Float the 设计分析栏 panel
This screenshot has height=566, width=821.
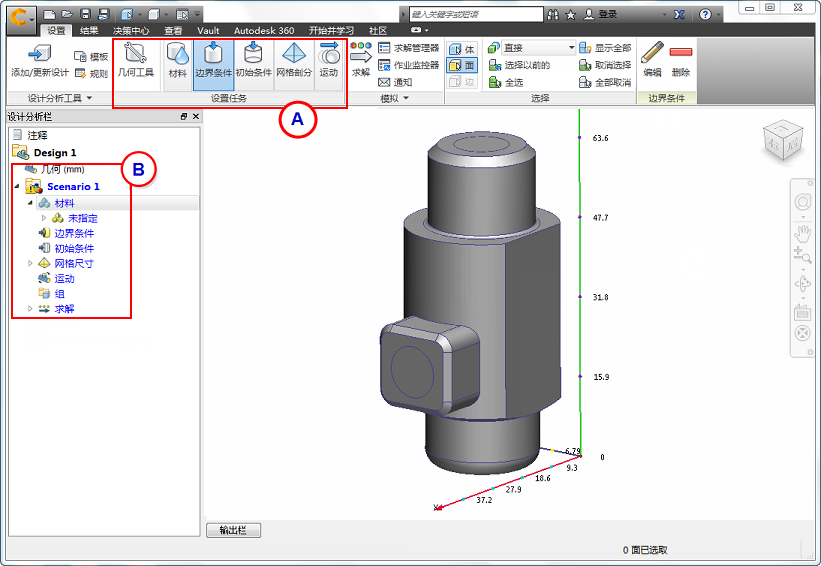point(184,116)
